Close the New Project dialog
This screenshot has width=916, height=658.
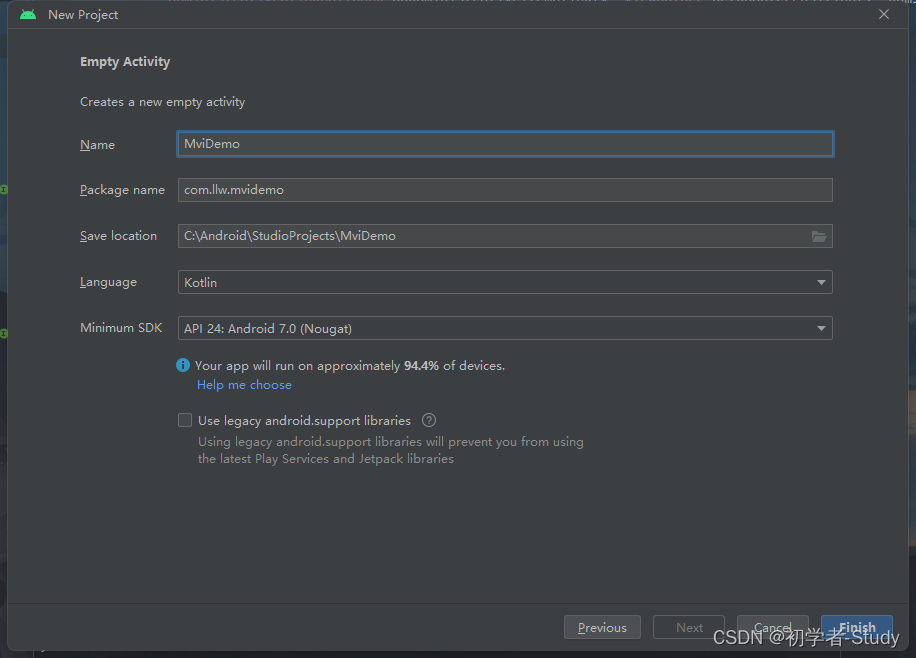884,14
